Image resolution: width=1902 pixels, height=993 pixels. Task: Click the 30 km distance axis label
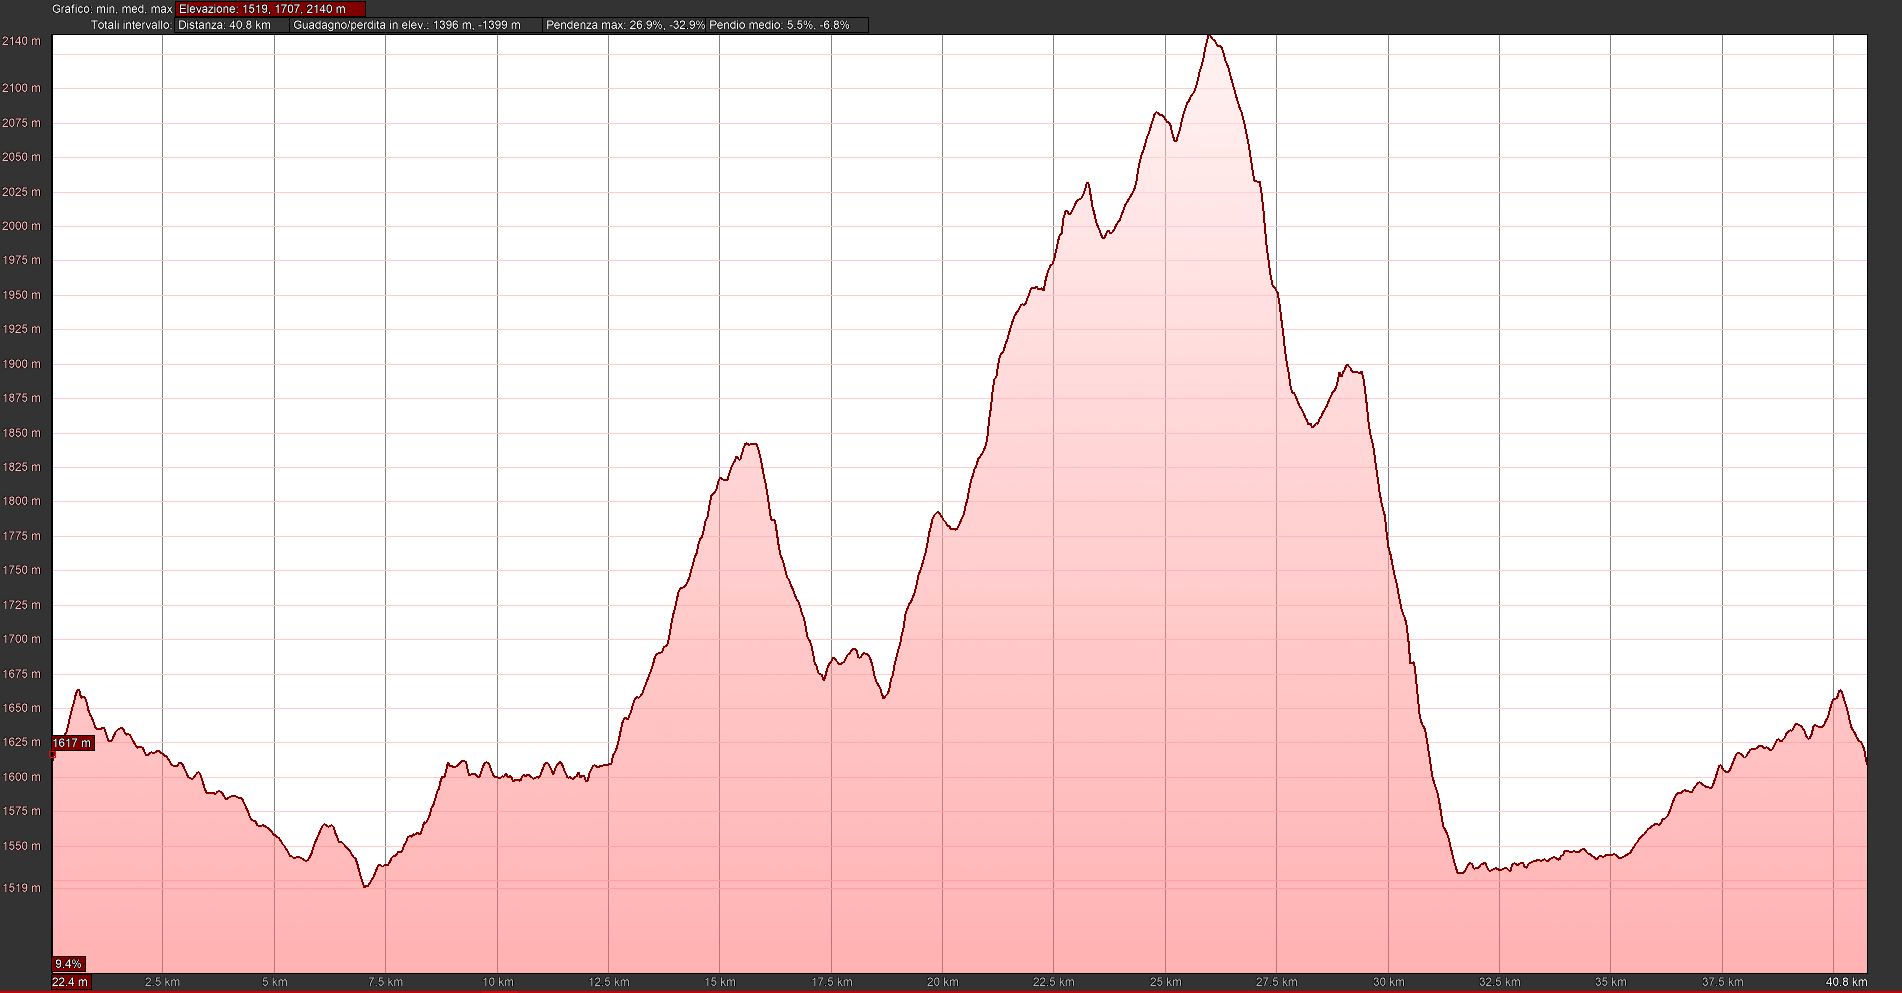click(x=1388, y=982)
